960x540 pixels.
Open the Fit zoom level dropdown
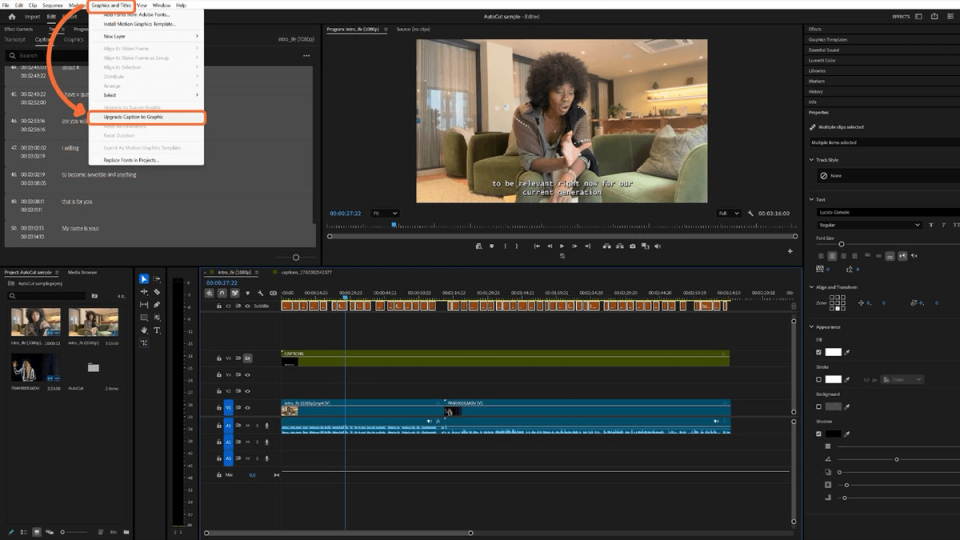tap(385, 213)
